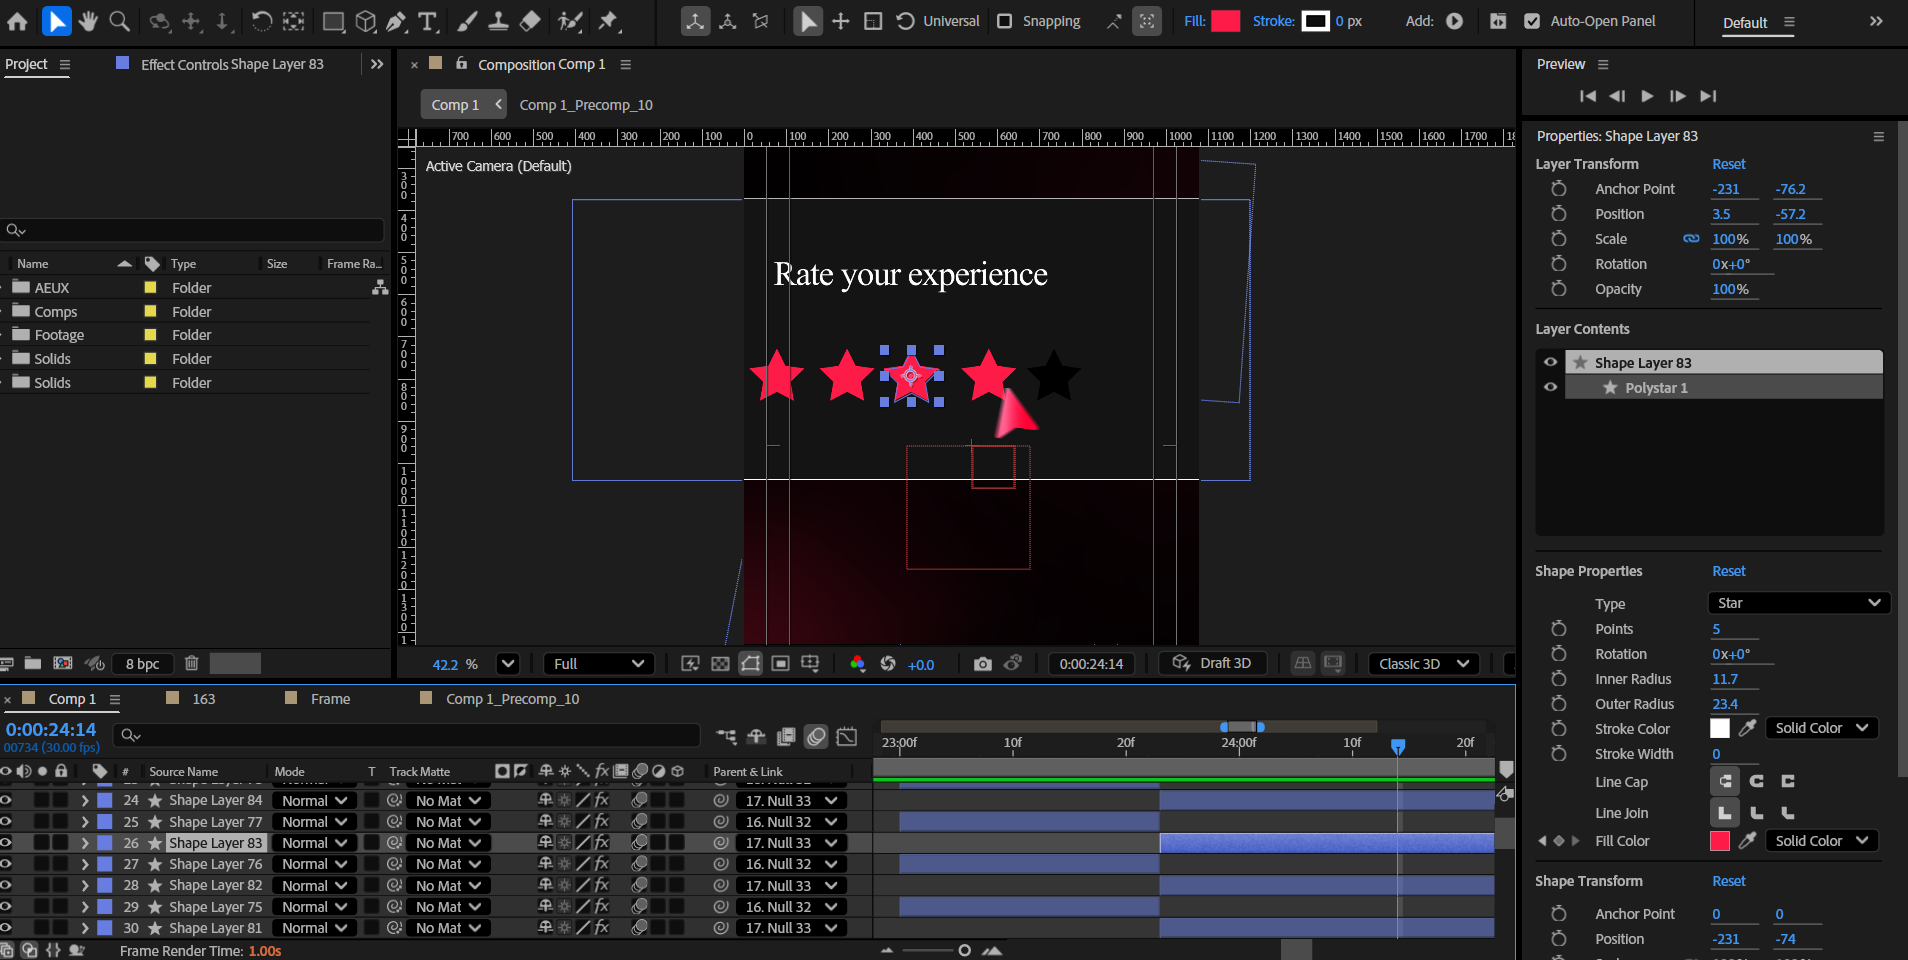Click the Draft 3D button
Image resolution: width=1908 pixels, height=960 pixels.
[1212, 664]
